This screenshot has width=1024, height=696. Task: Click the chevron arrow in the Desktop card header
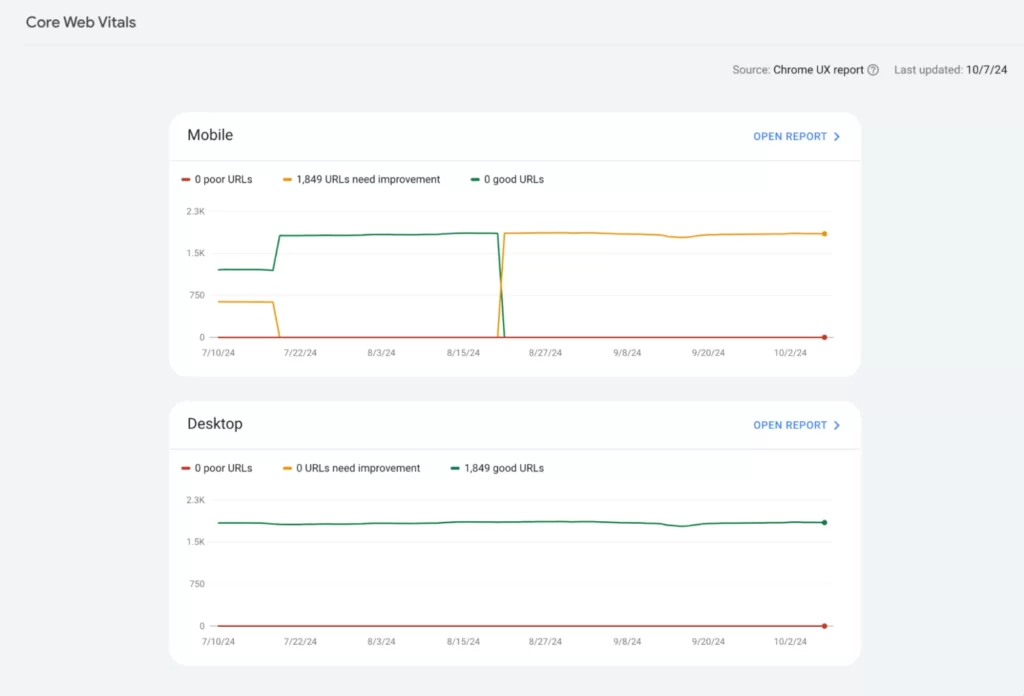837,425
